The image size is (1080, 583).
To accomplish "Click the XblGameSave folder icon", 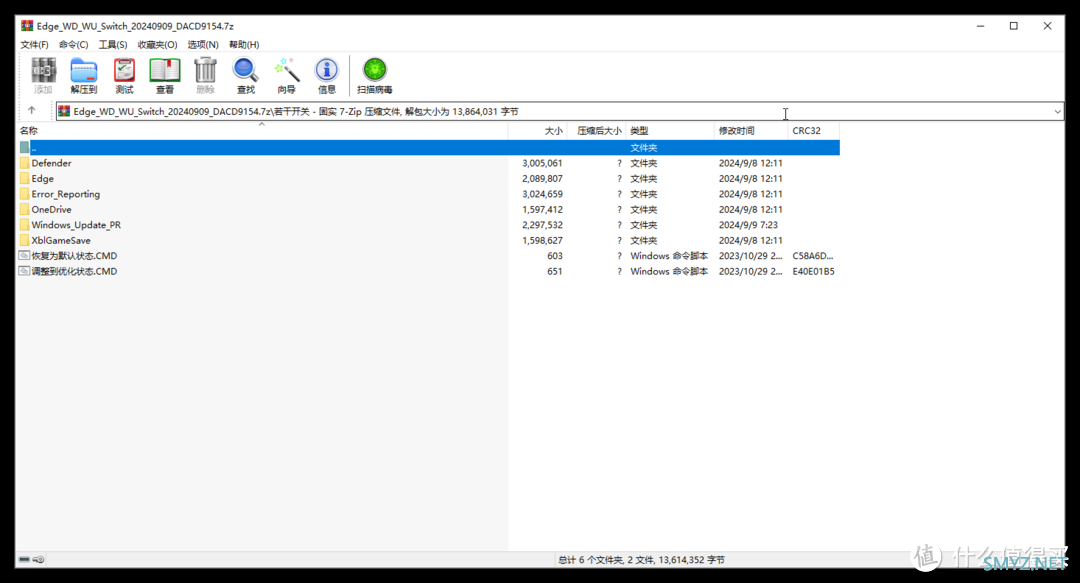I will (25, 241).
